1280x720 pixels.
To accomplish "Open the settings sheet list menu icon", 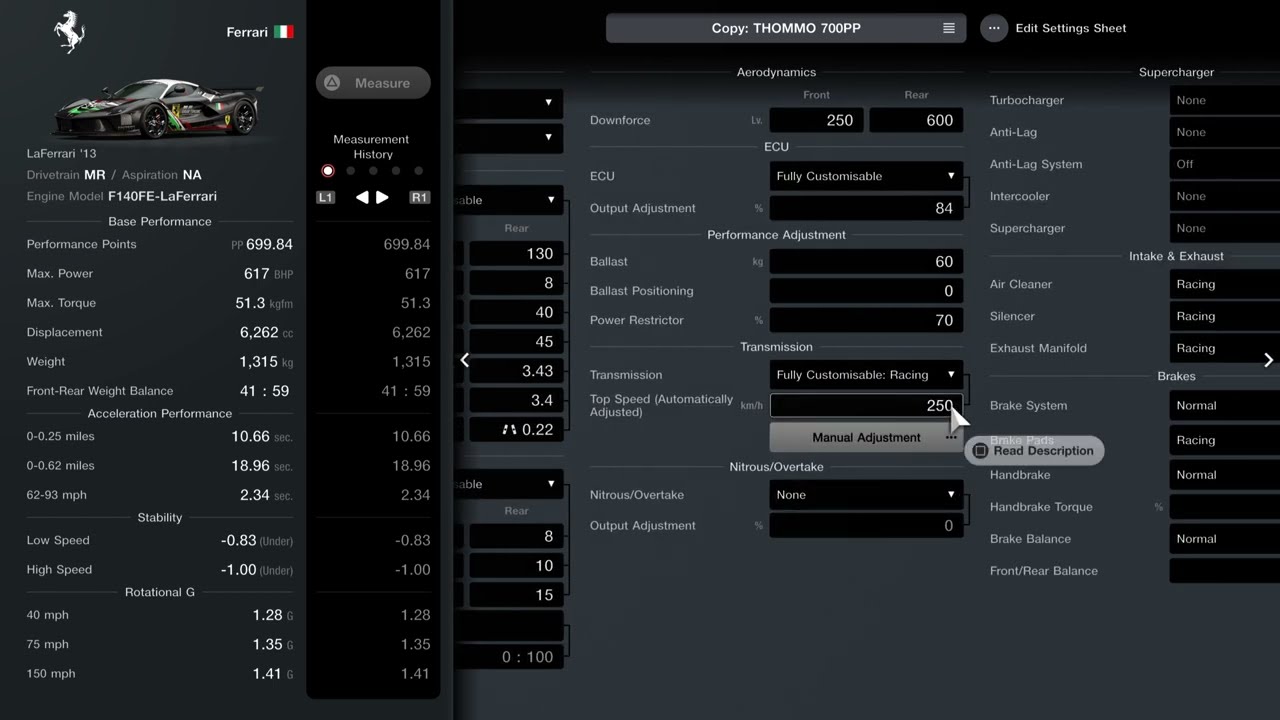I will pos(949,28).
